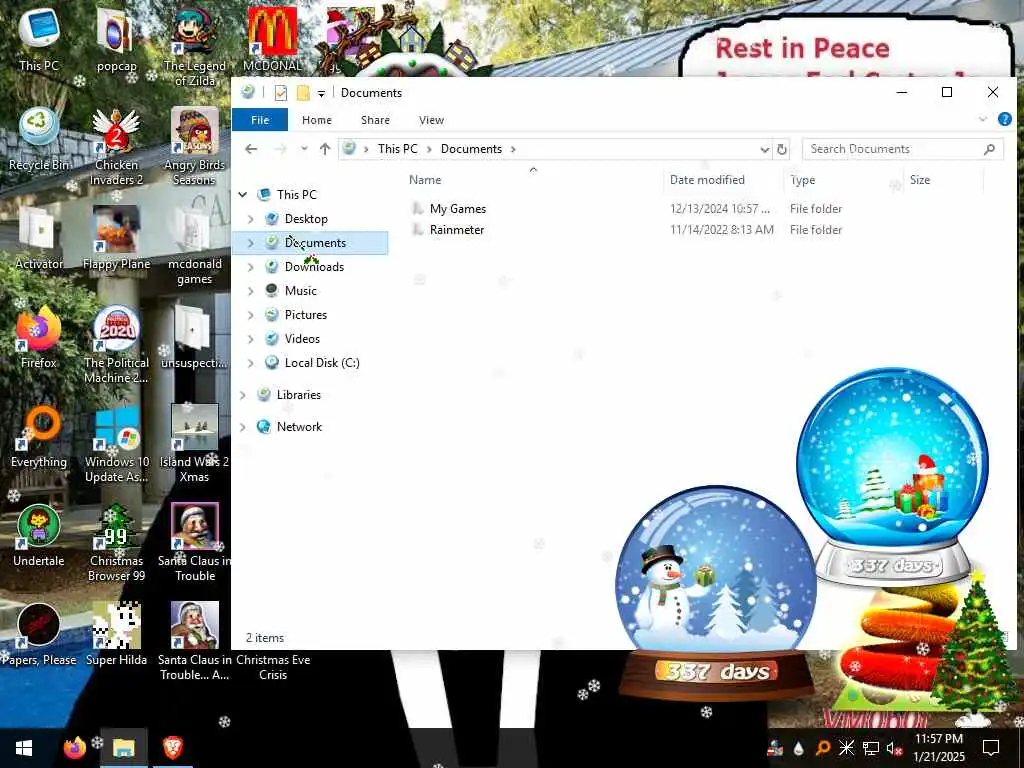1024x768 pixels.
Task: Click the Properties quick access toolbar icon
Action: [x=281, y=93]
